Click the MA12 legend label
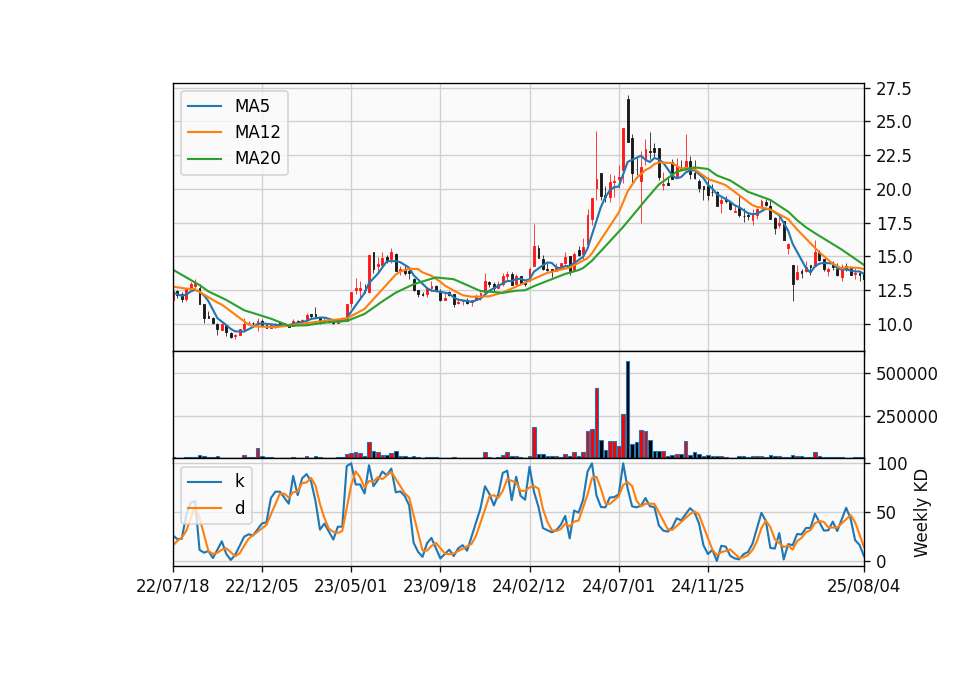 (x=257, y=132)
